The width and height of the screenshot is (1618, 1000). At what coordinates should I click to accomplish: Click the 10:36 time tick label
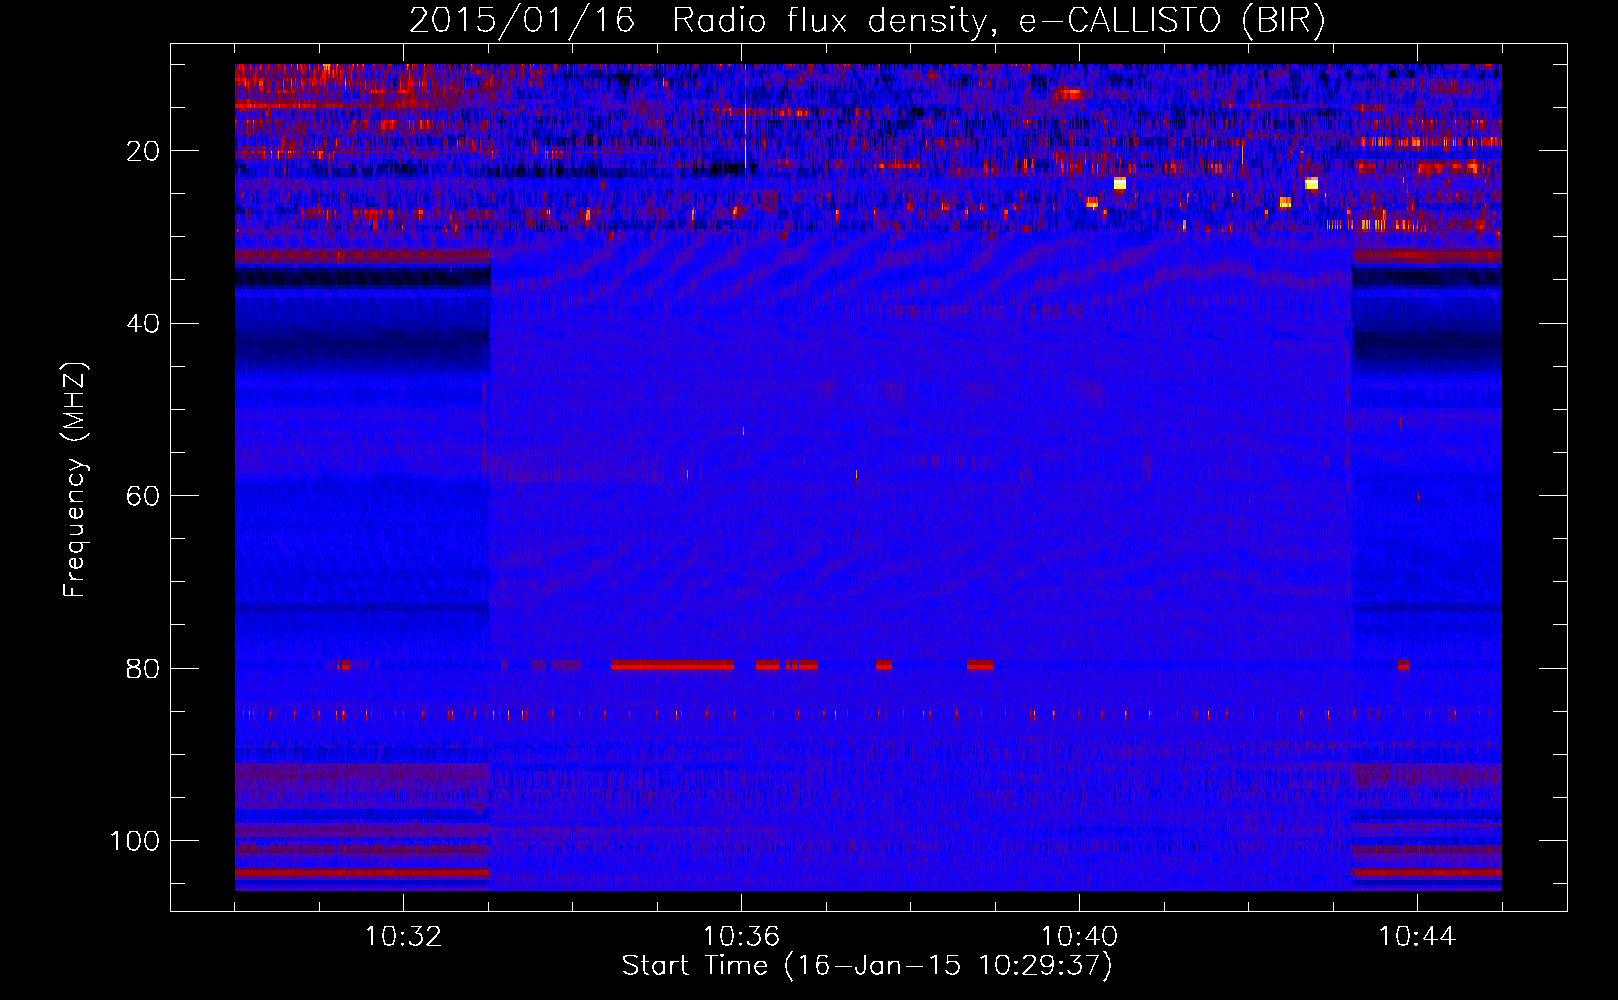pyautogui.click(x=741, y=937)
